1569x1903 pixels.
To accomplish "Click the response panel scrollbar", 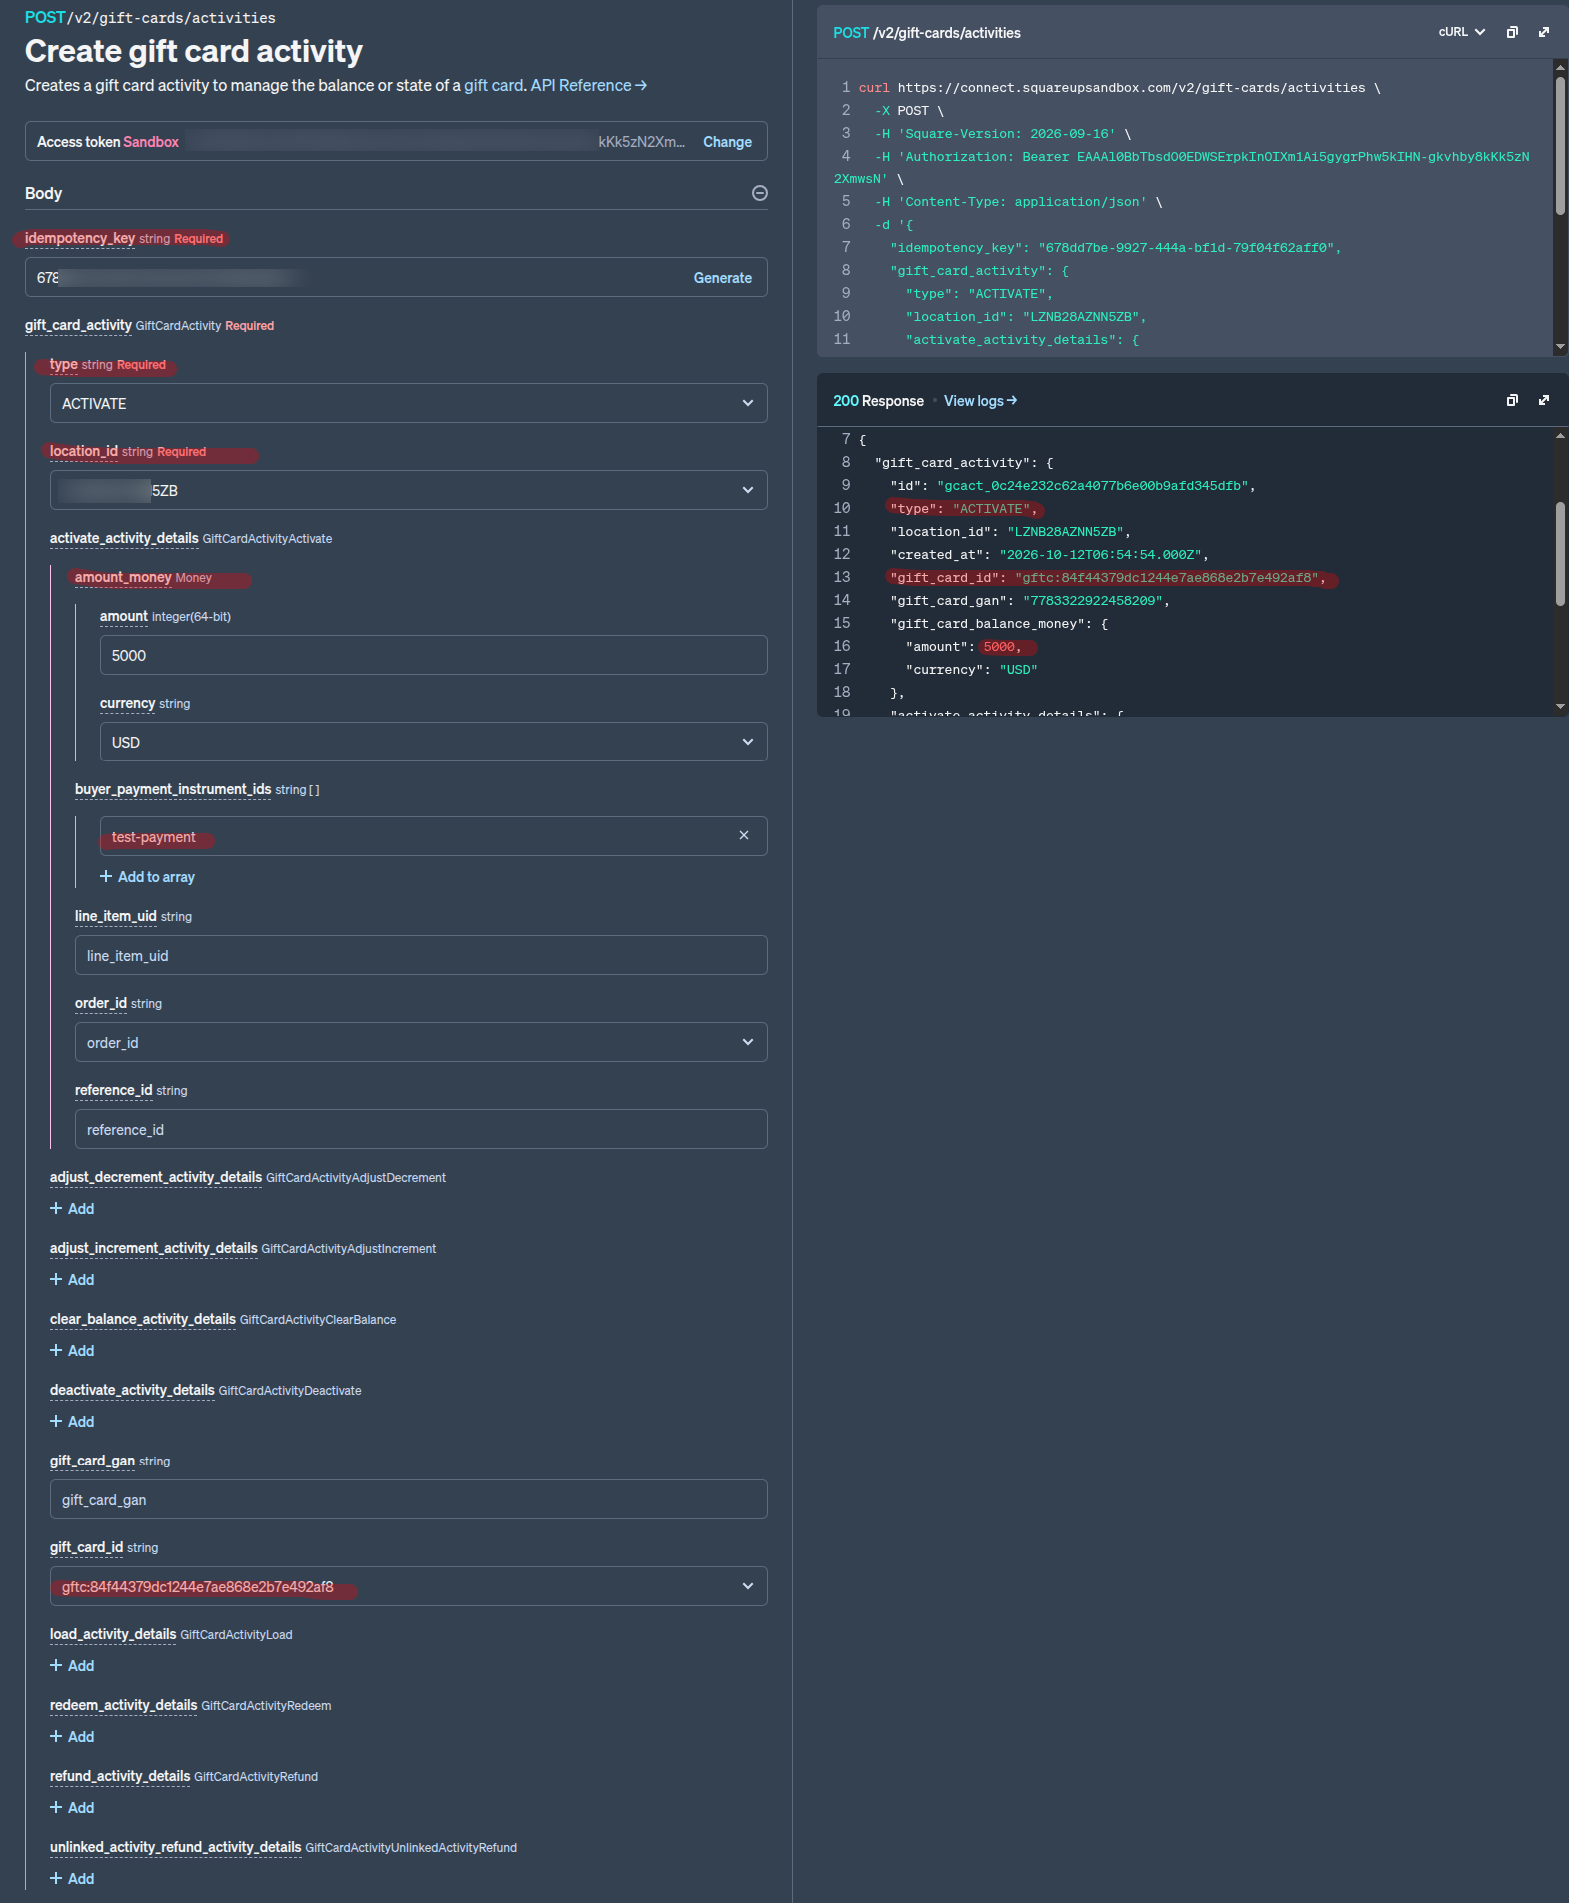I will [1560, 553].
